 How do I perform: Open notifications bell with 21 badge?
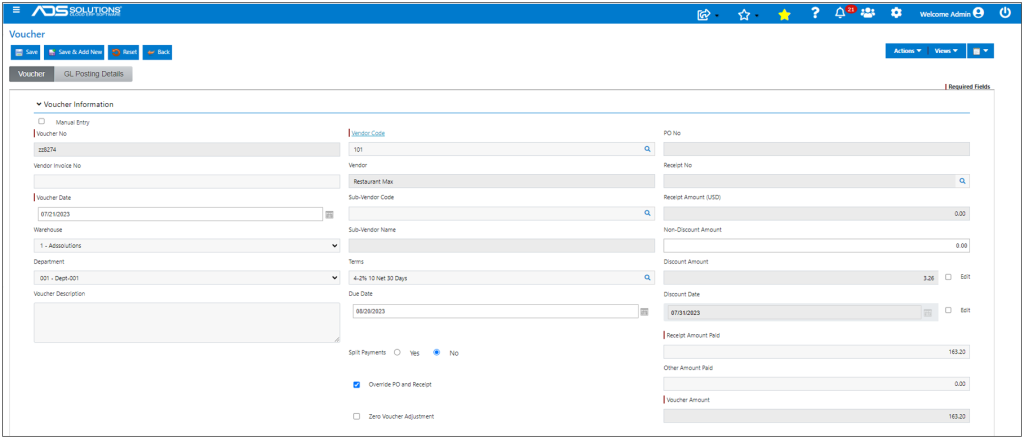[843, 12]
